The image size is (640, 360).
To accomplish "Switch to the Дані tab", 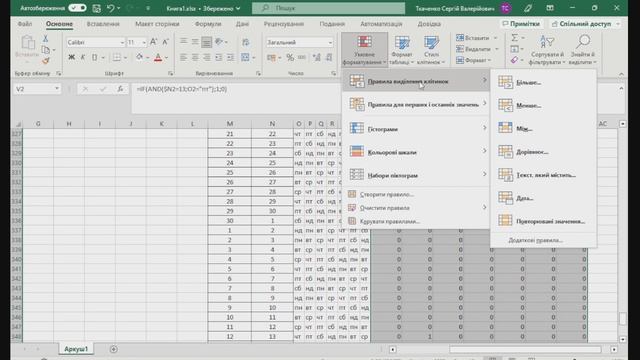I will pos(242,24).
